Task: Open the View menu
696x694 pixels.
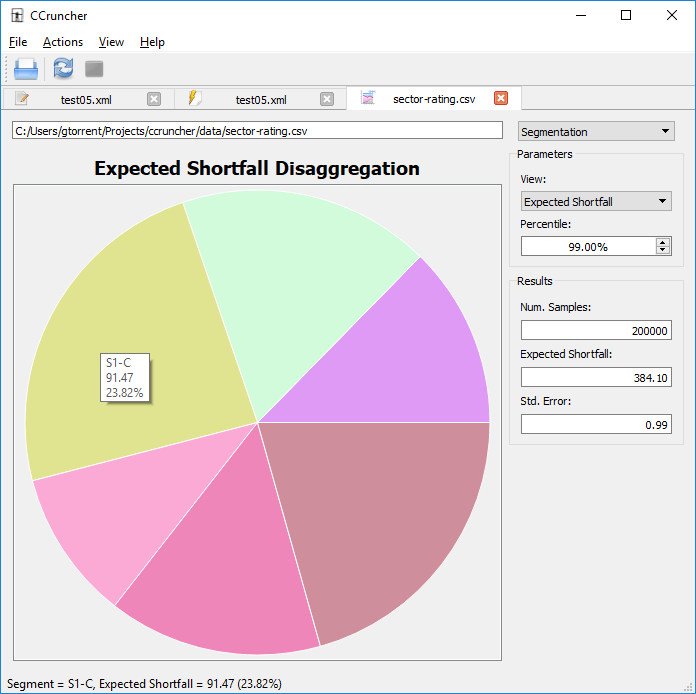Action: (x=111, y=42)
